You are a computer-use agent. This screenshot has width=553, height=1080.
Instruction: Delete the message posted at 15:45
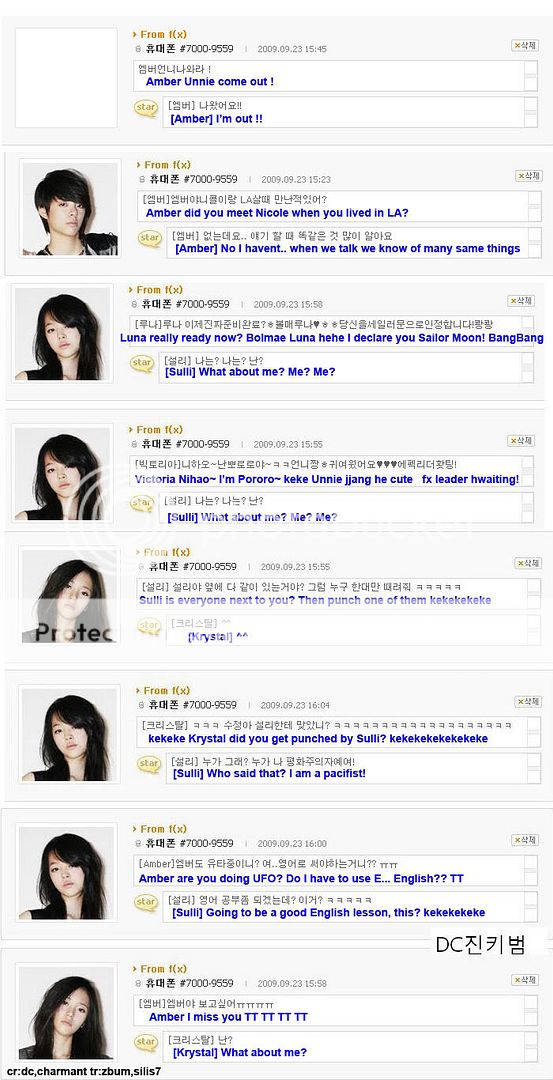coord(524,45)
